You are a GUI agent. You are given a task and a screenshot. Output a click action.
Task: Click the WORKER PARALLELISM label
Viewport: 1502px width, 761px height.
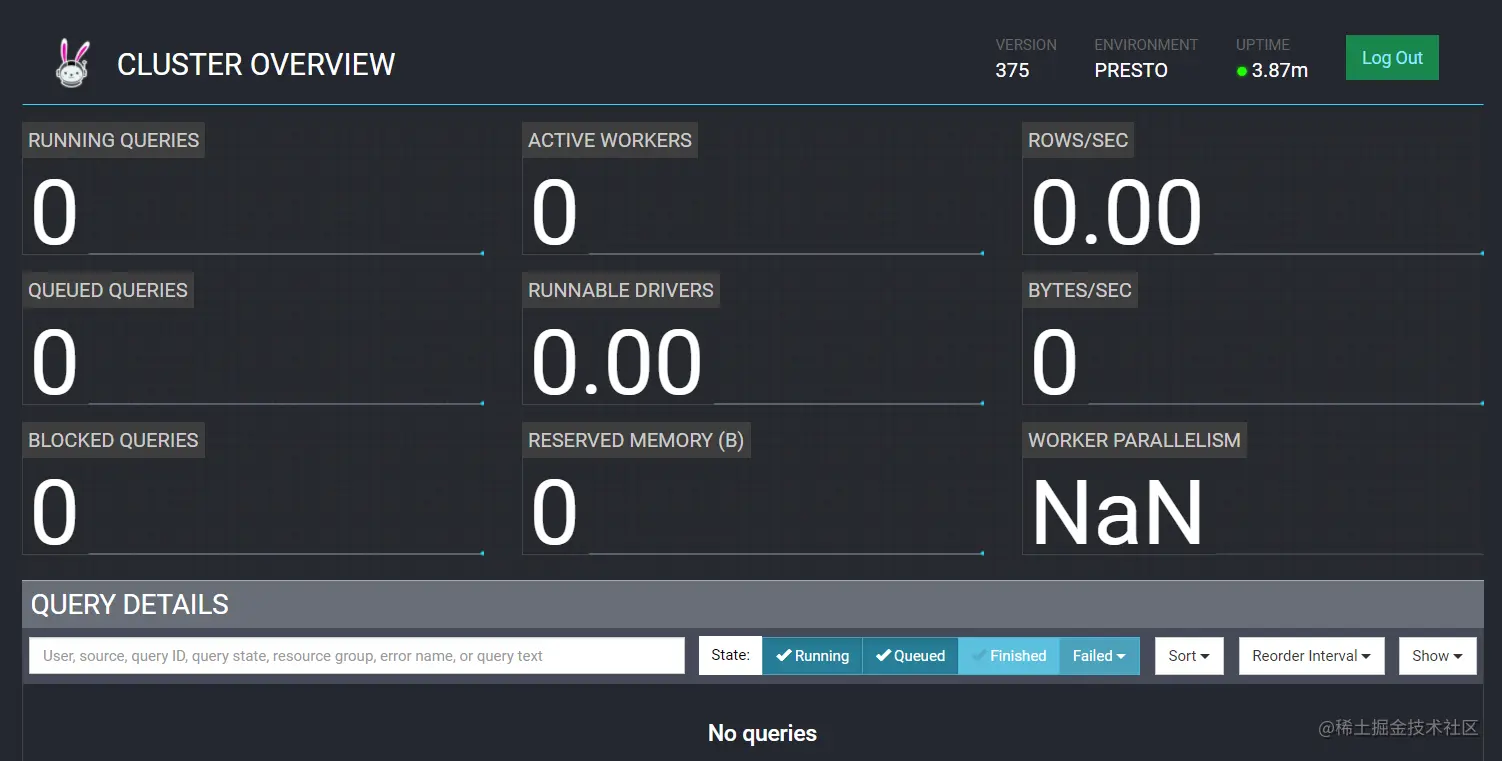click(x=1134, y=440)
